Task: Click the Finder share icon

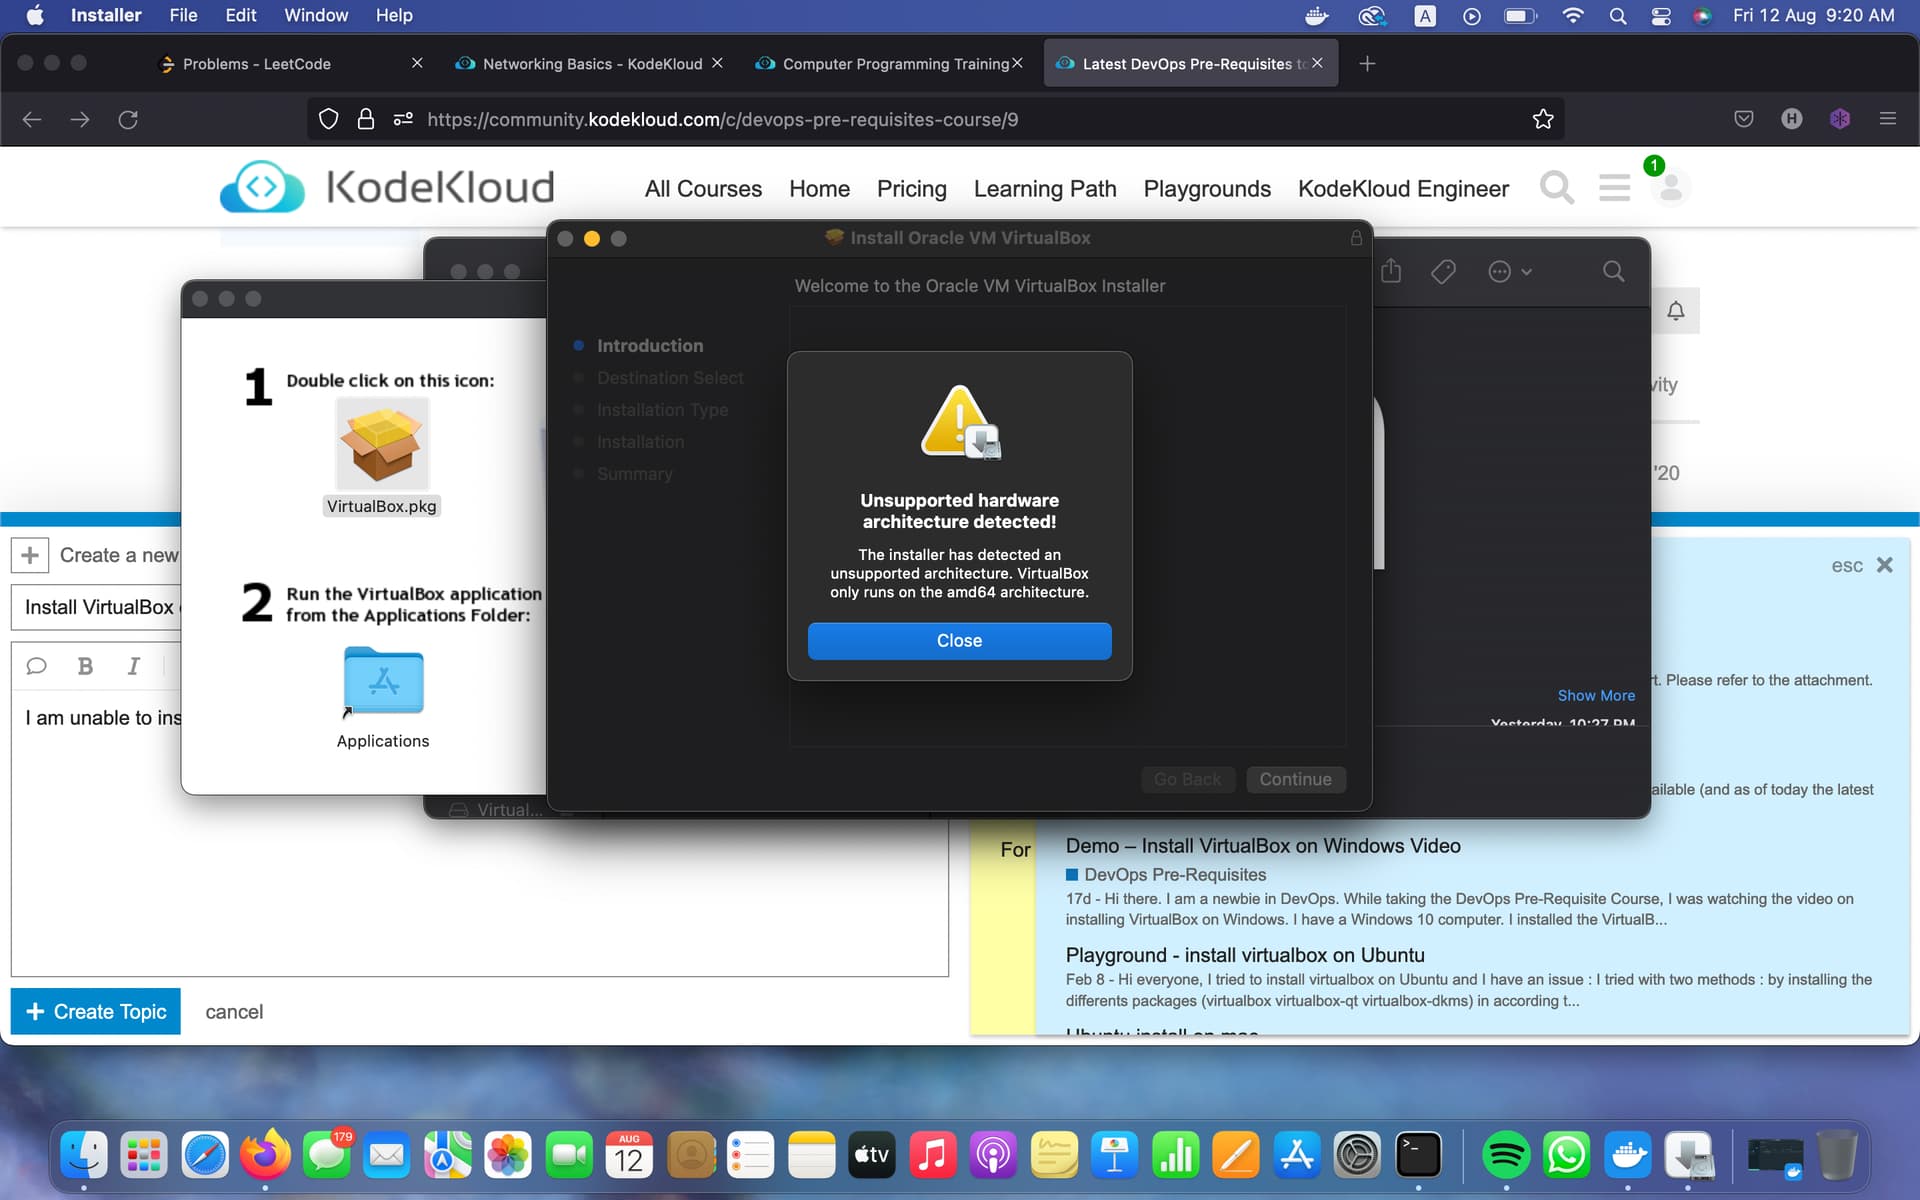Action: tap(1391, 271)
